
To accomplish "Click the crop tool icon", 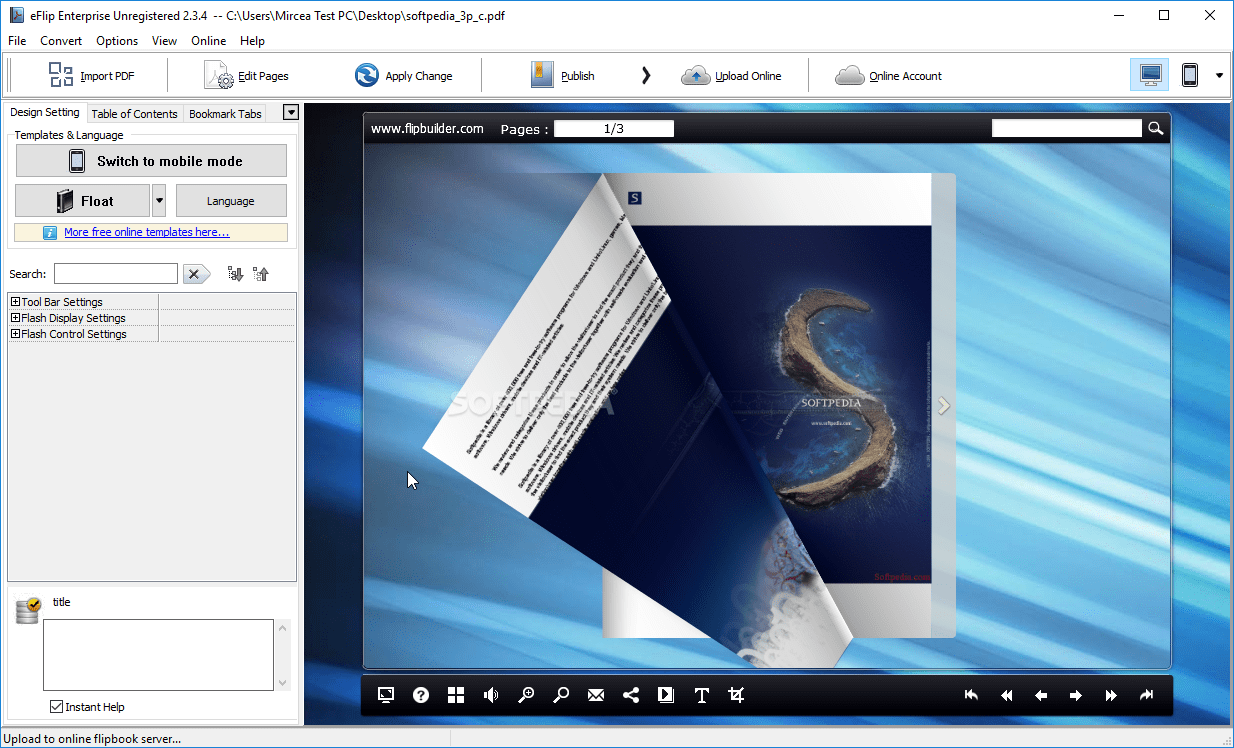I will (x=737, y=695).
